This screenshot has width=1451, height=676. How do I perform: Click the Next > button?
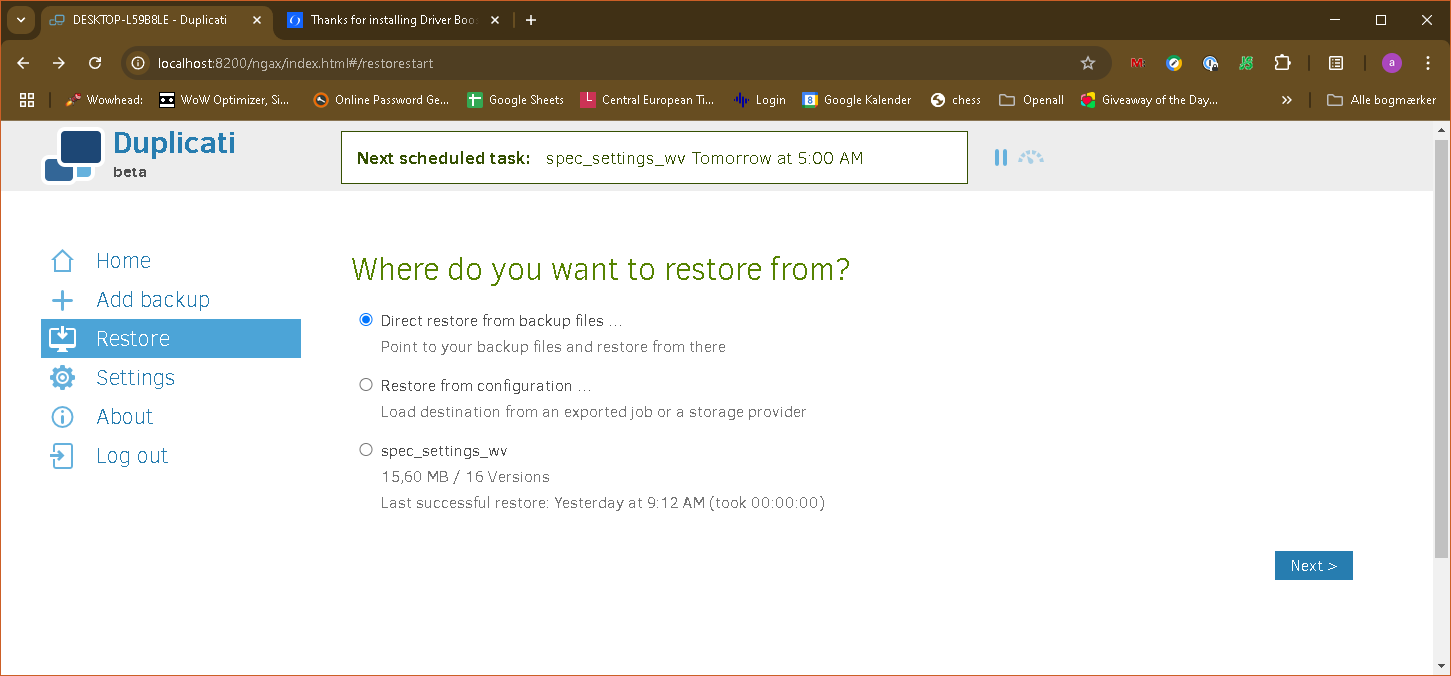click(x=1313, y=566)
